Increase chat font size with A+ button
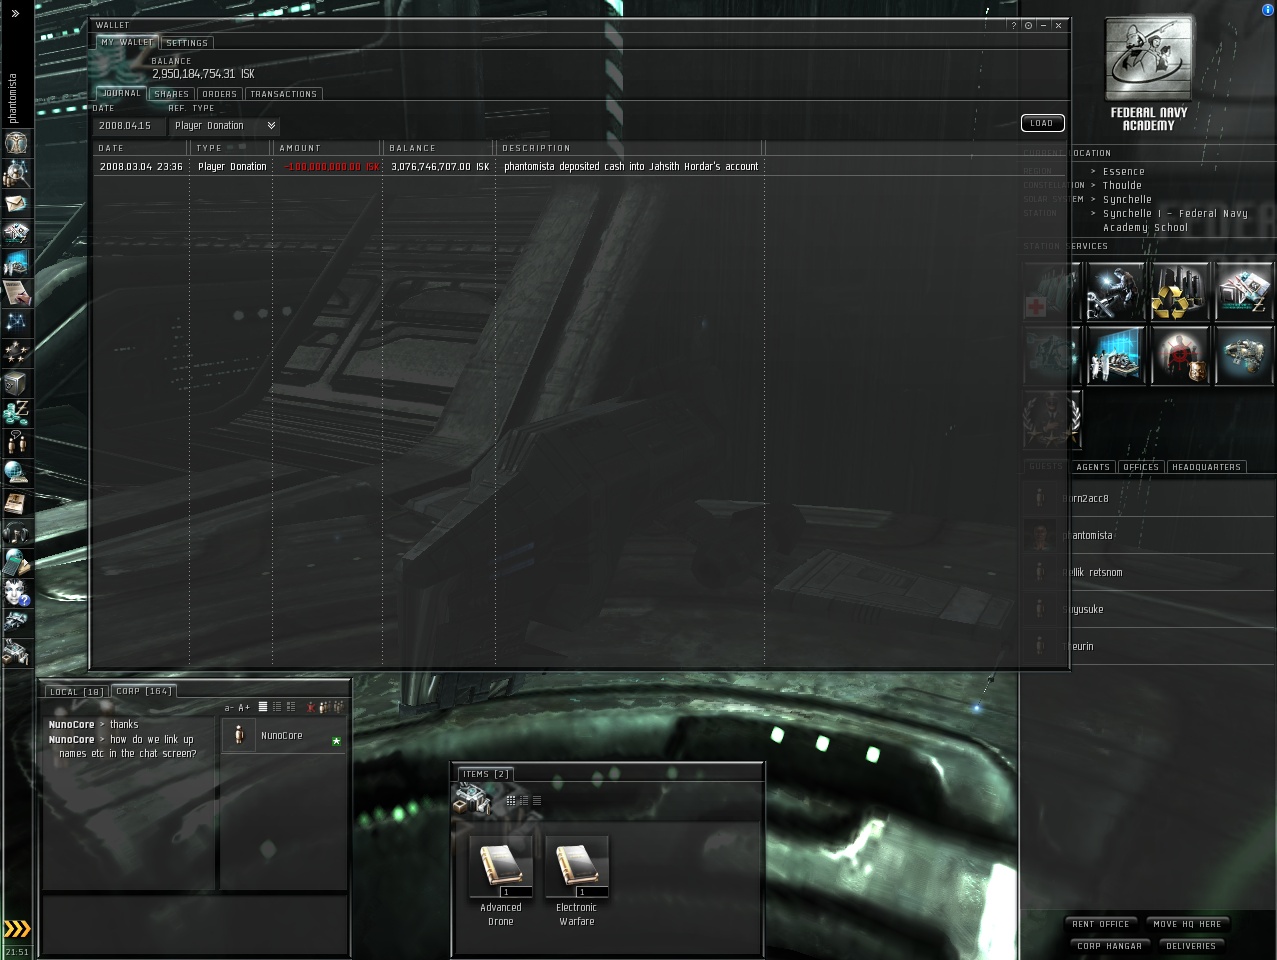 [244, 707]
